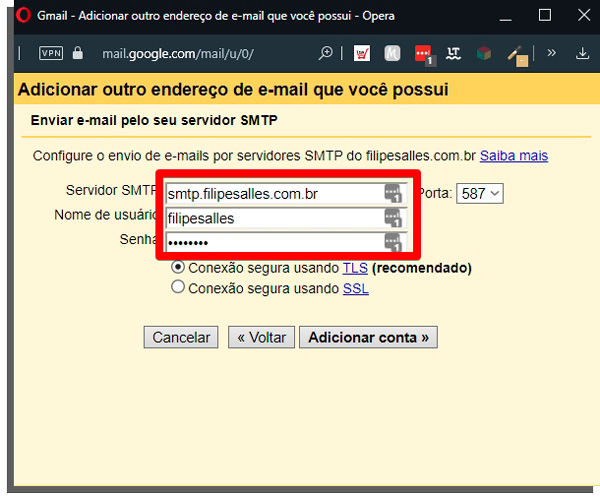The image size is (600, 498).
Task: Open the brush and box extension icon
Action: [x=517, y=56]
